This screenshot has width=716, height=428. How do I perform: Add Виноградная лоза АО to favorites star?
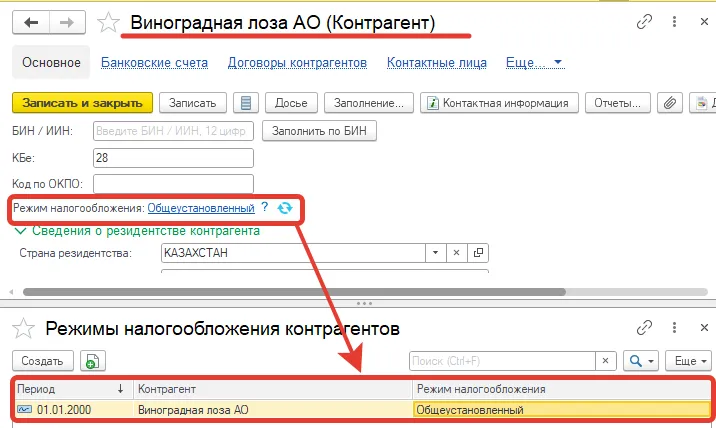point(108,22)
